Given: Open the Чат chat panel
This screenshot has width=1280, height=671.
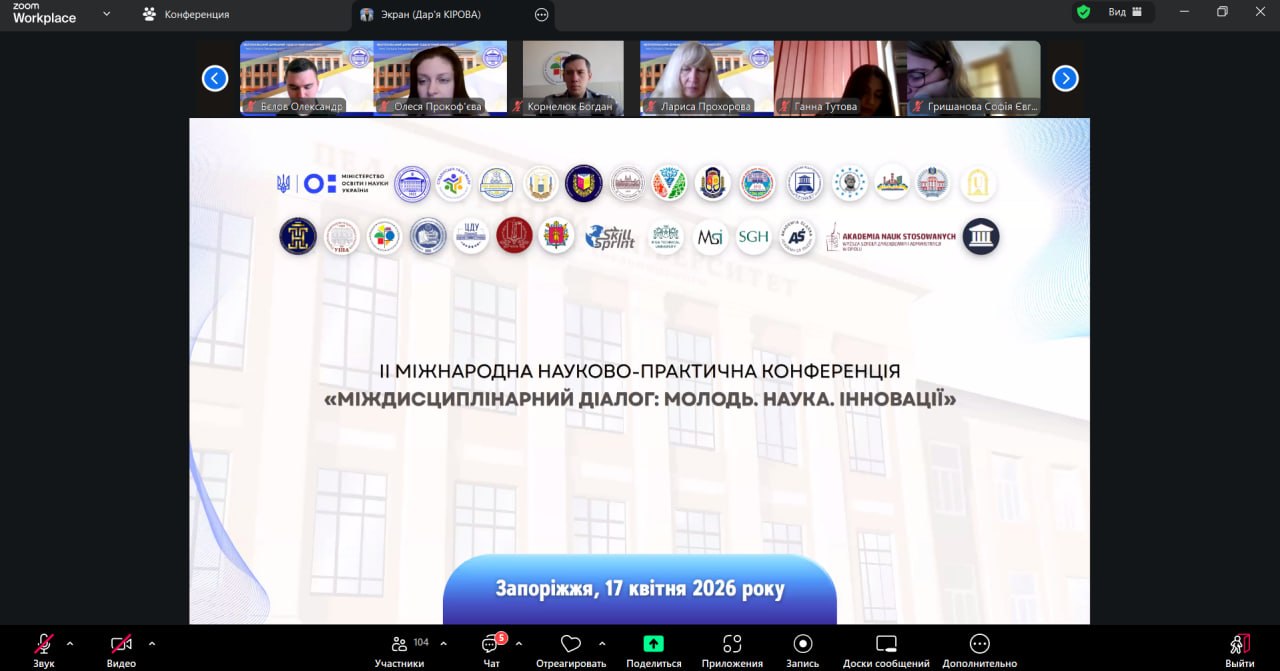Looking at the screenshot, I should (491, 644).
